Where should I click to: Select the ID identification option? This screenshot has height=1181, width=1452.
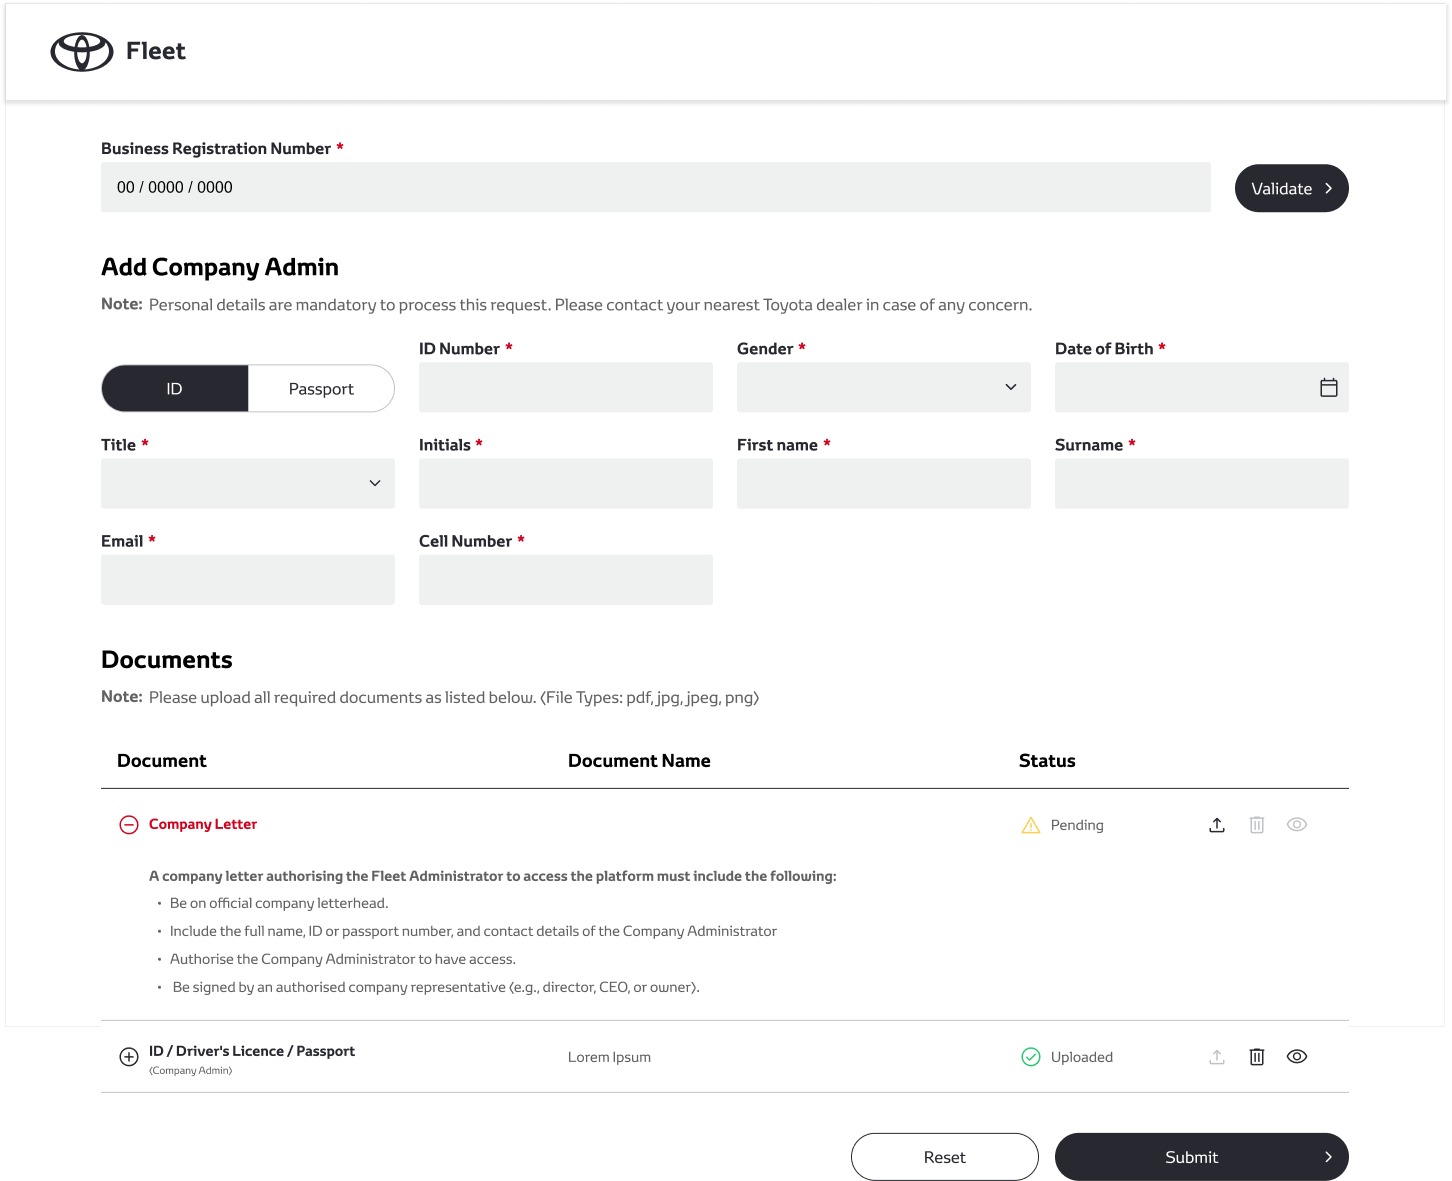[x=175, y=389]
